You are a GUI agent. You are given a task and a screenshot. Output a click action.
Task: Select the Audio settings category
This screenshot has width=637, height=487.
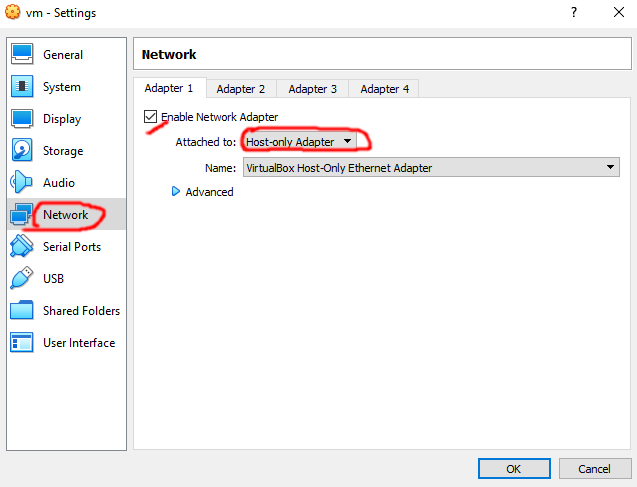67,182
